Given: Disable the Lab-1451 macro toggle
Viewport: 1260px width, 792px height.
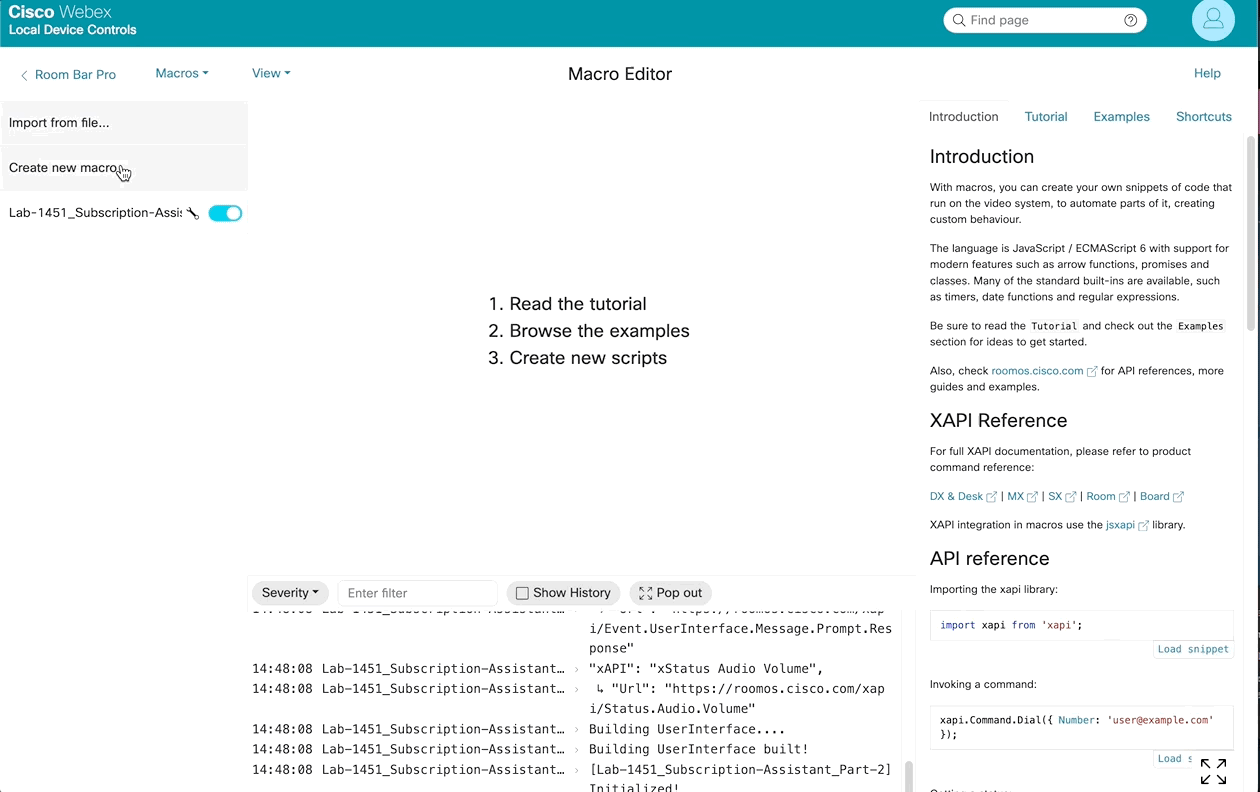Looking at the screenshot, I should point(225,212).
